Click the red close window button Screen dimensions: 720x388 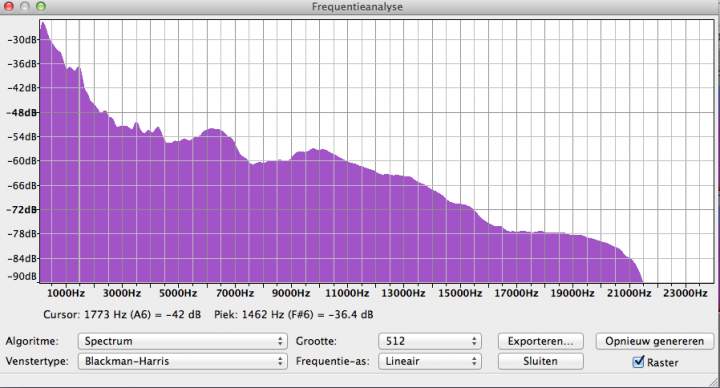9,6
